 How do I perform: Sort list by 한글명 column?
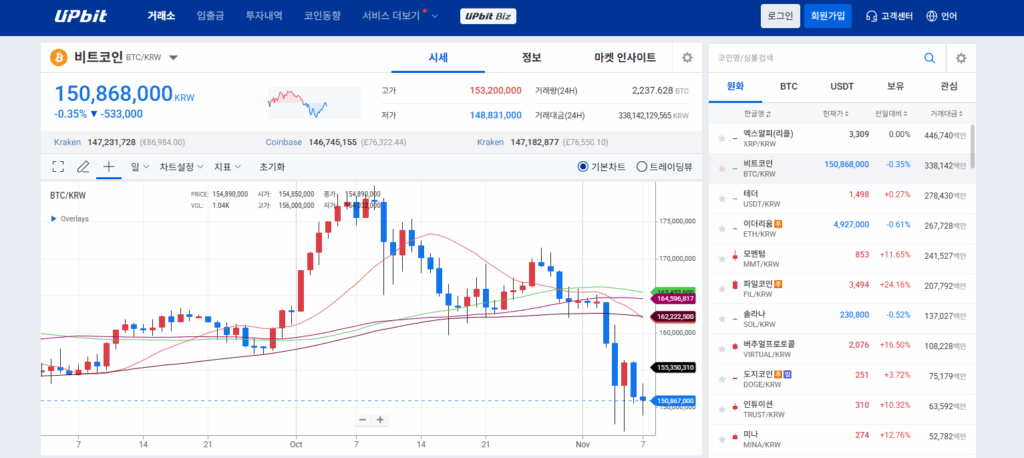[x=757, y=114]
